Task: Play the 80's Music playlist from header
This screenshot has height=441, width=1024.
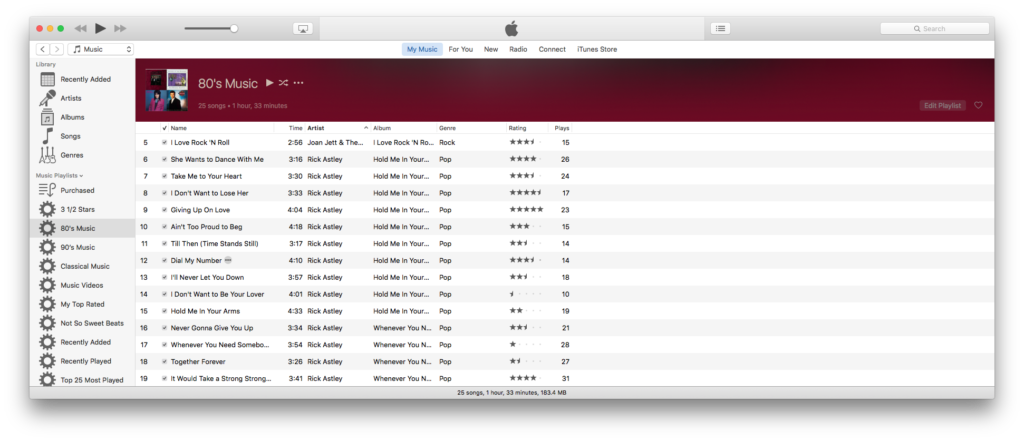Action: click(x=270, y=83)
